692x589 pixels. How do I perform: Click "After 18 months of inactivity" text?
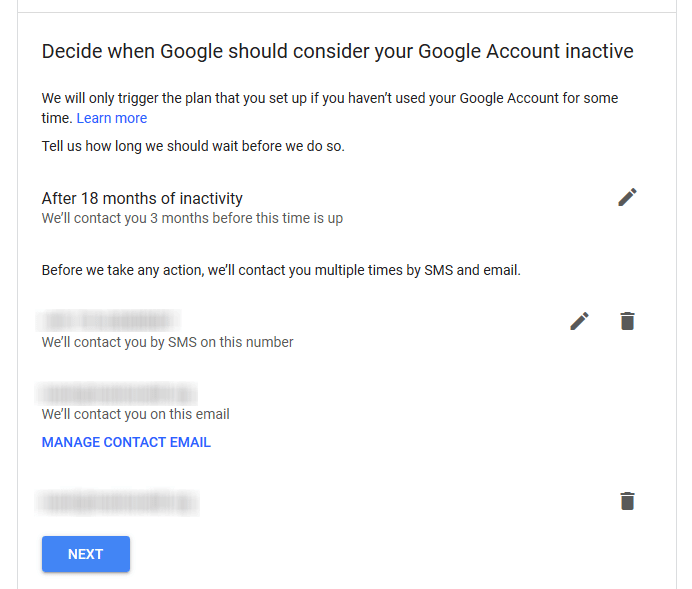[142, 198]
